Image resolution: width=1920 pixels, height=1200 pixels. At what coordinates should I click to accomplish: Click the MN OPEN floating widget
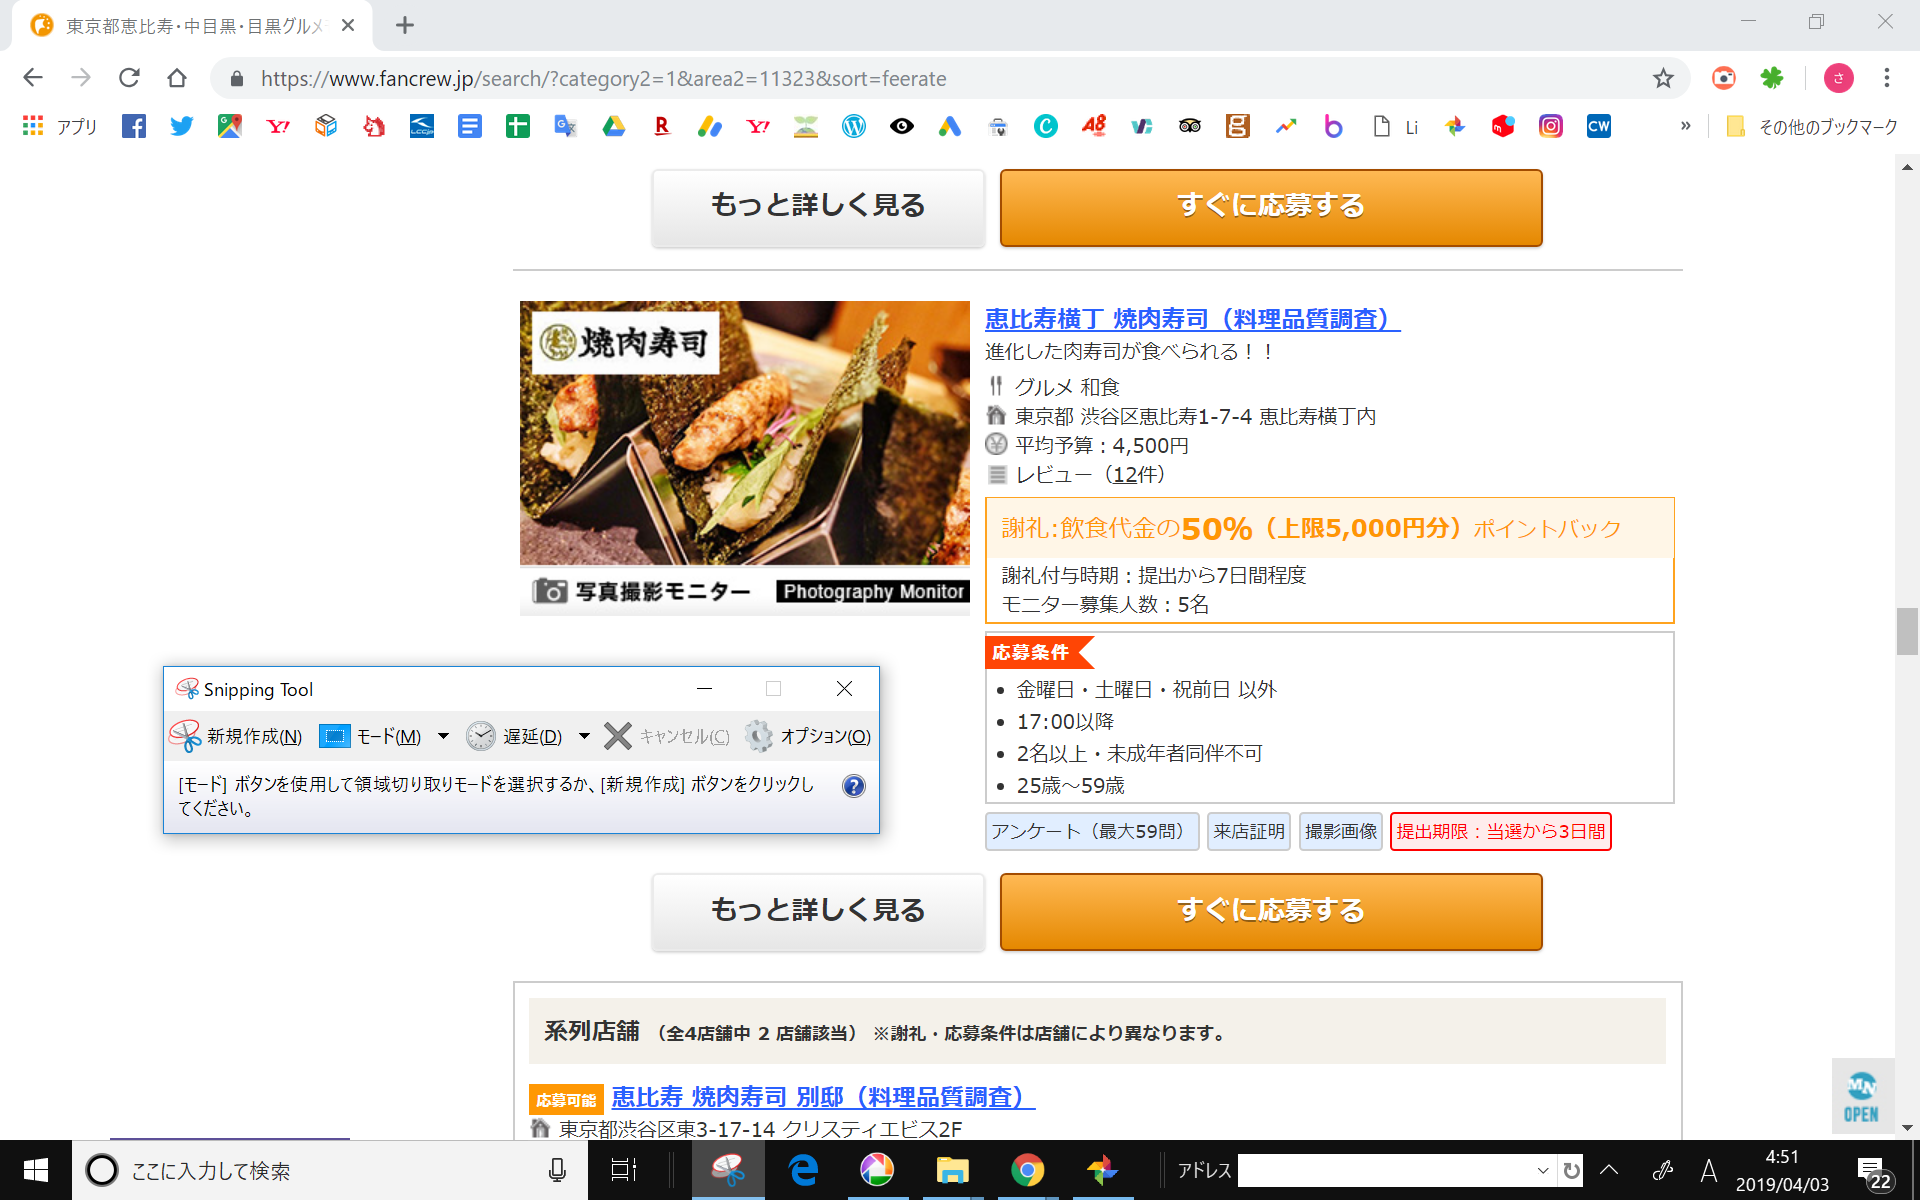1861,1098
